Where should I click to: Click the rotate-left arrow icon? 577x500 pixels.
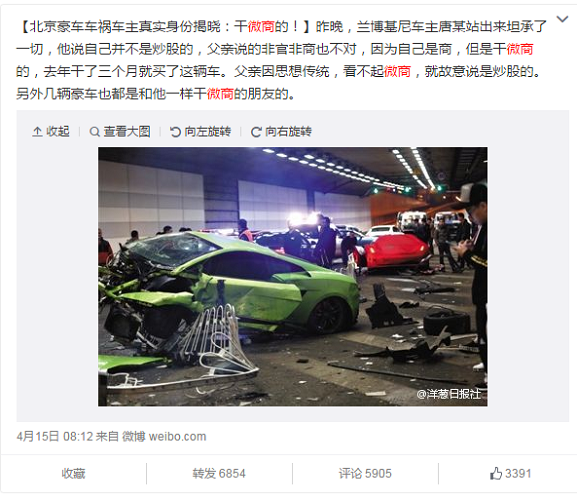coord(175,132)
